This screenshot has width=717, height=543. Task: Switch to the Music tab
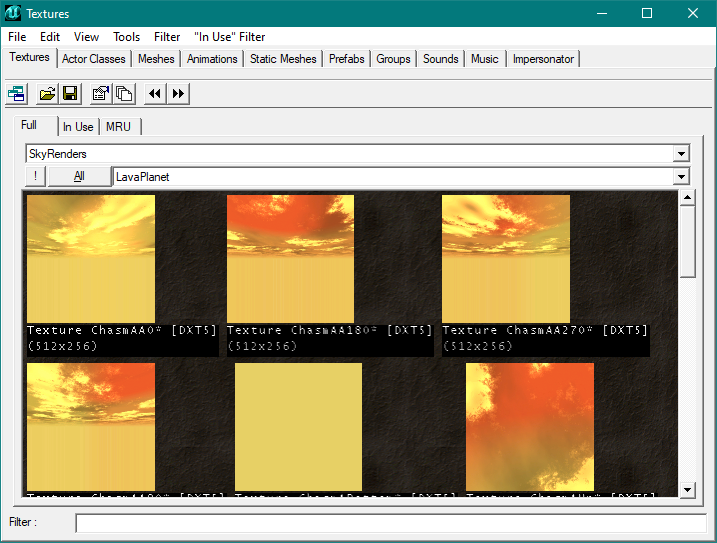pos(485,59)
